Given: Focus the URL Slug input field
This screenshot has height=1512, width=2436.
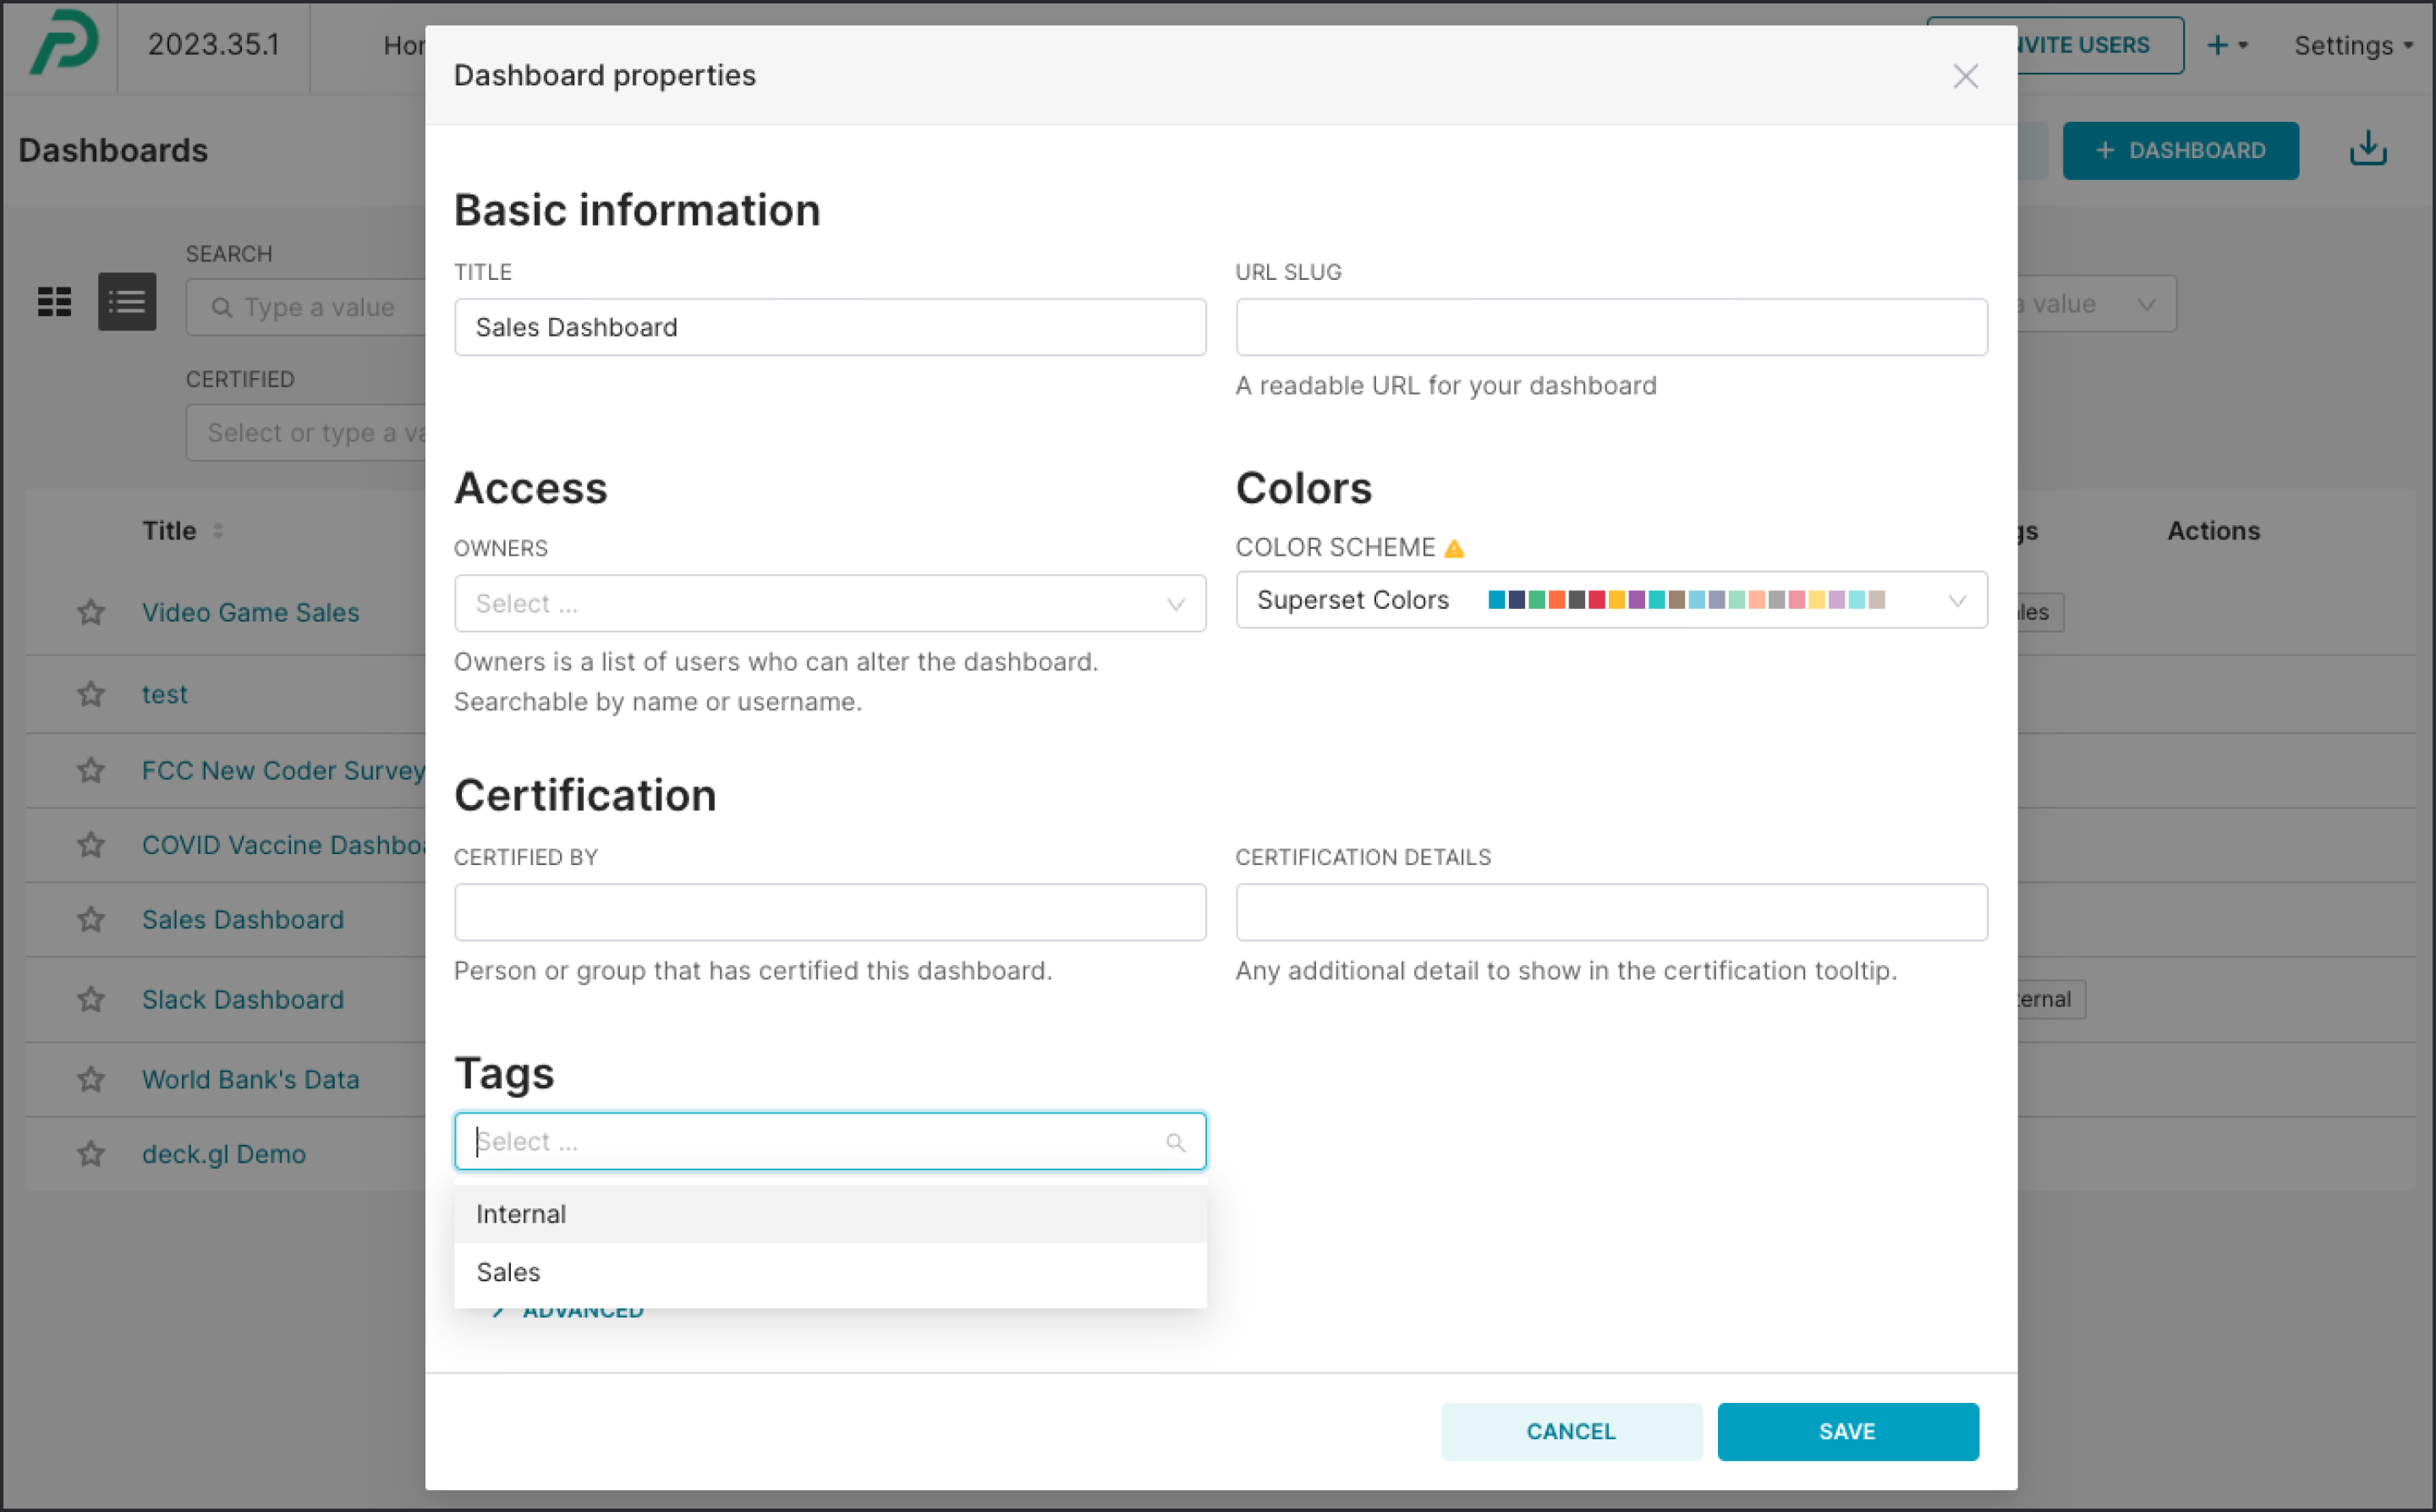Looking at the screenshot, I should click(1610, 327).
